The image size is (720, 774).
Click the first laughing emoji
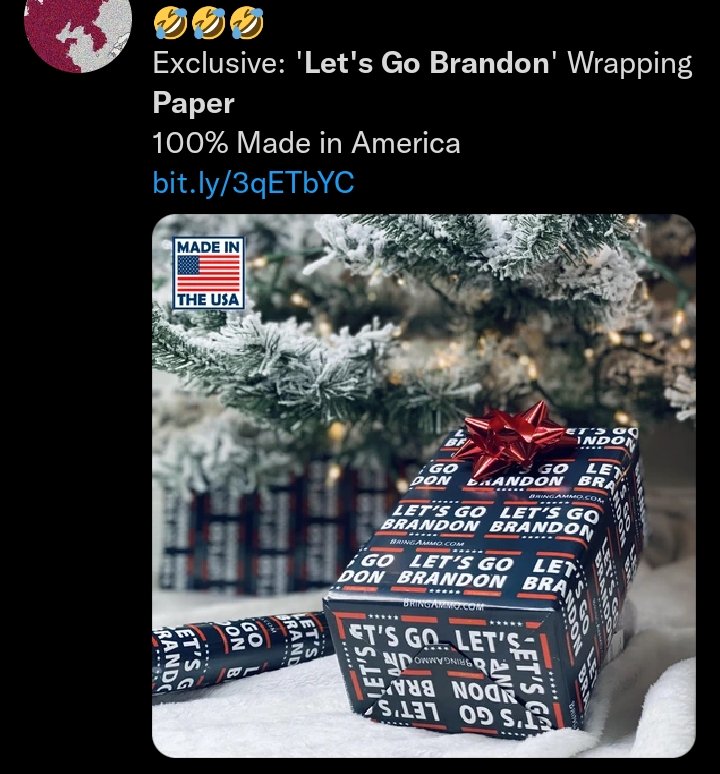[170, 23]
